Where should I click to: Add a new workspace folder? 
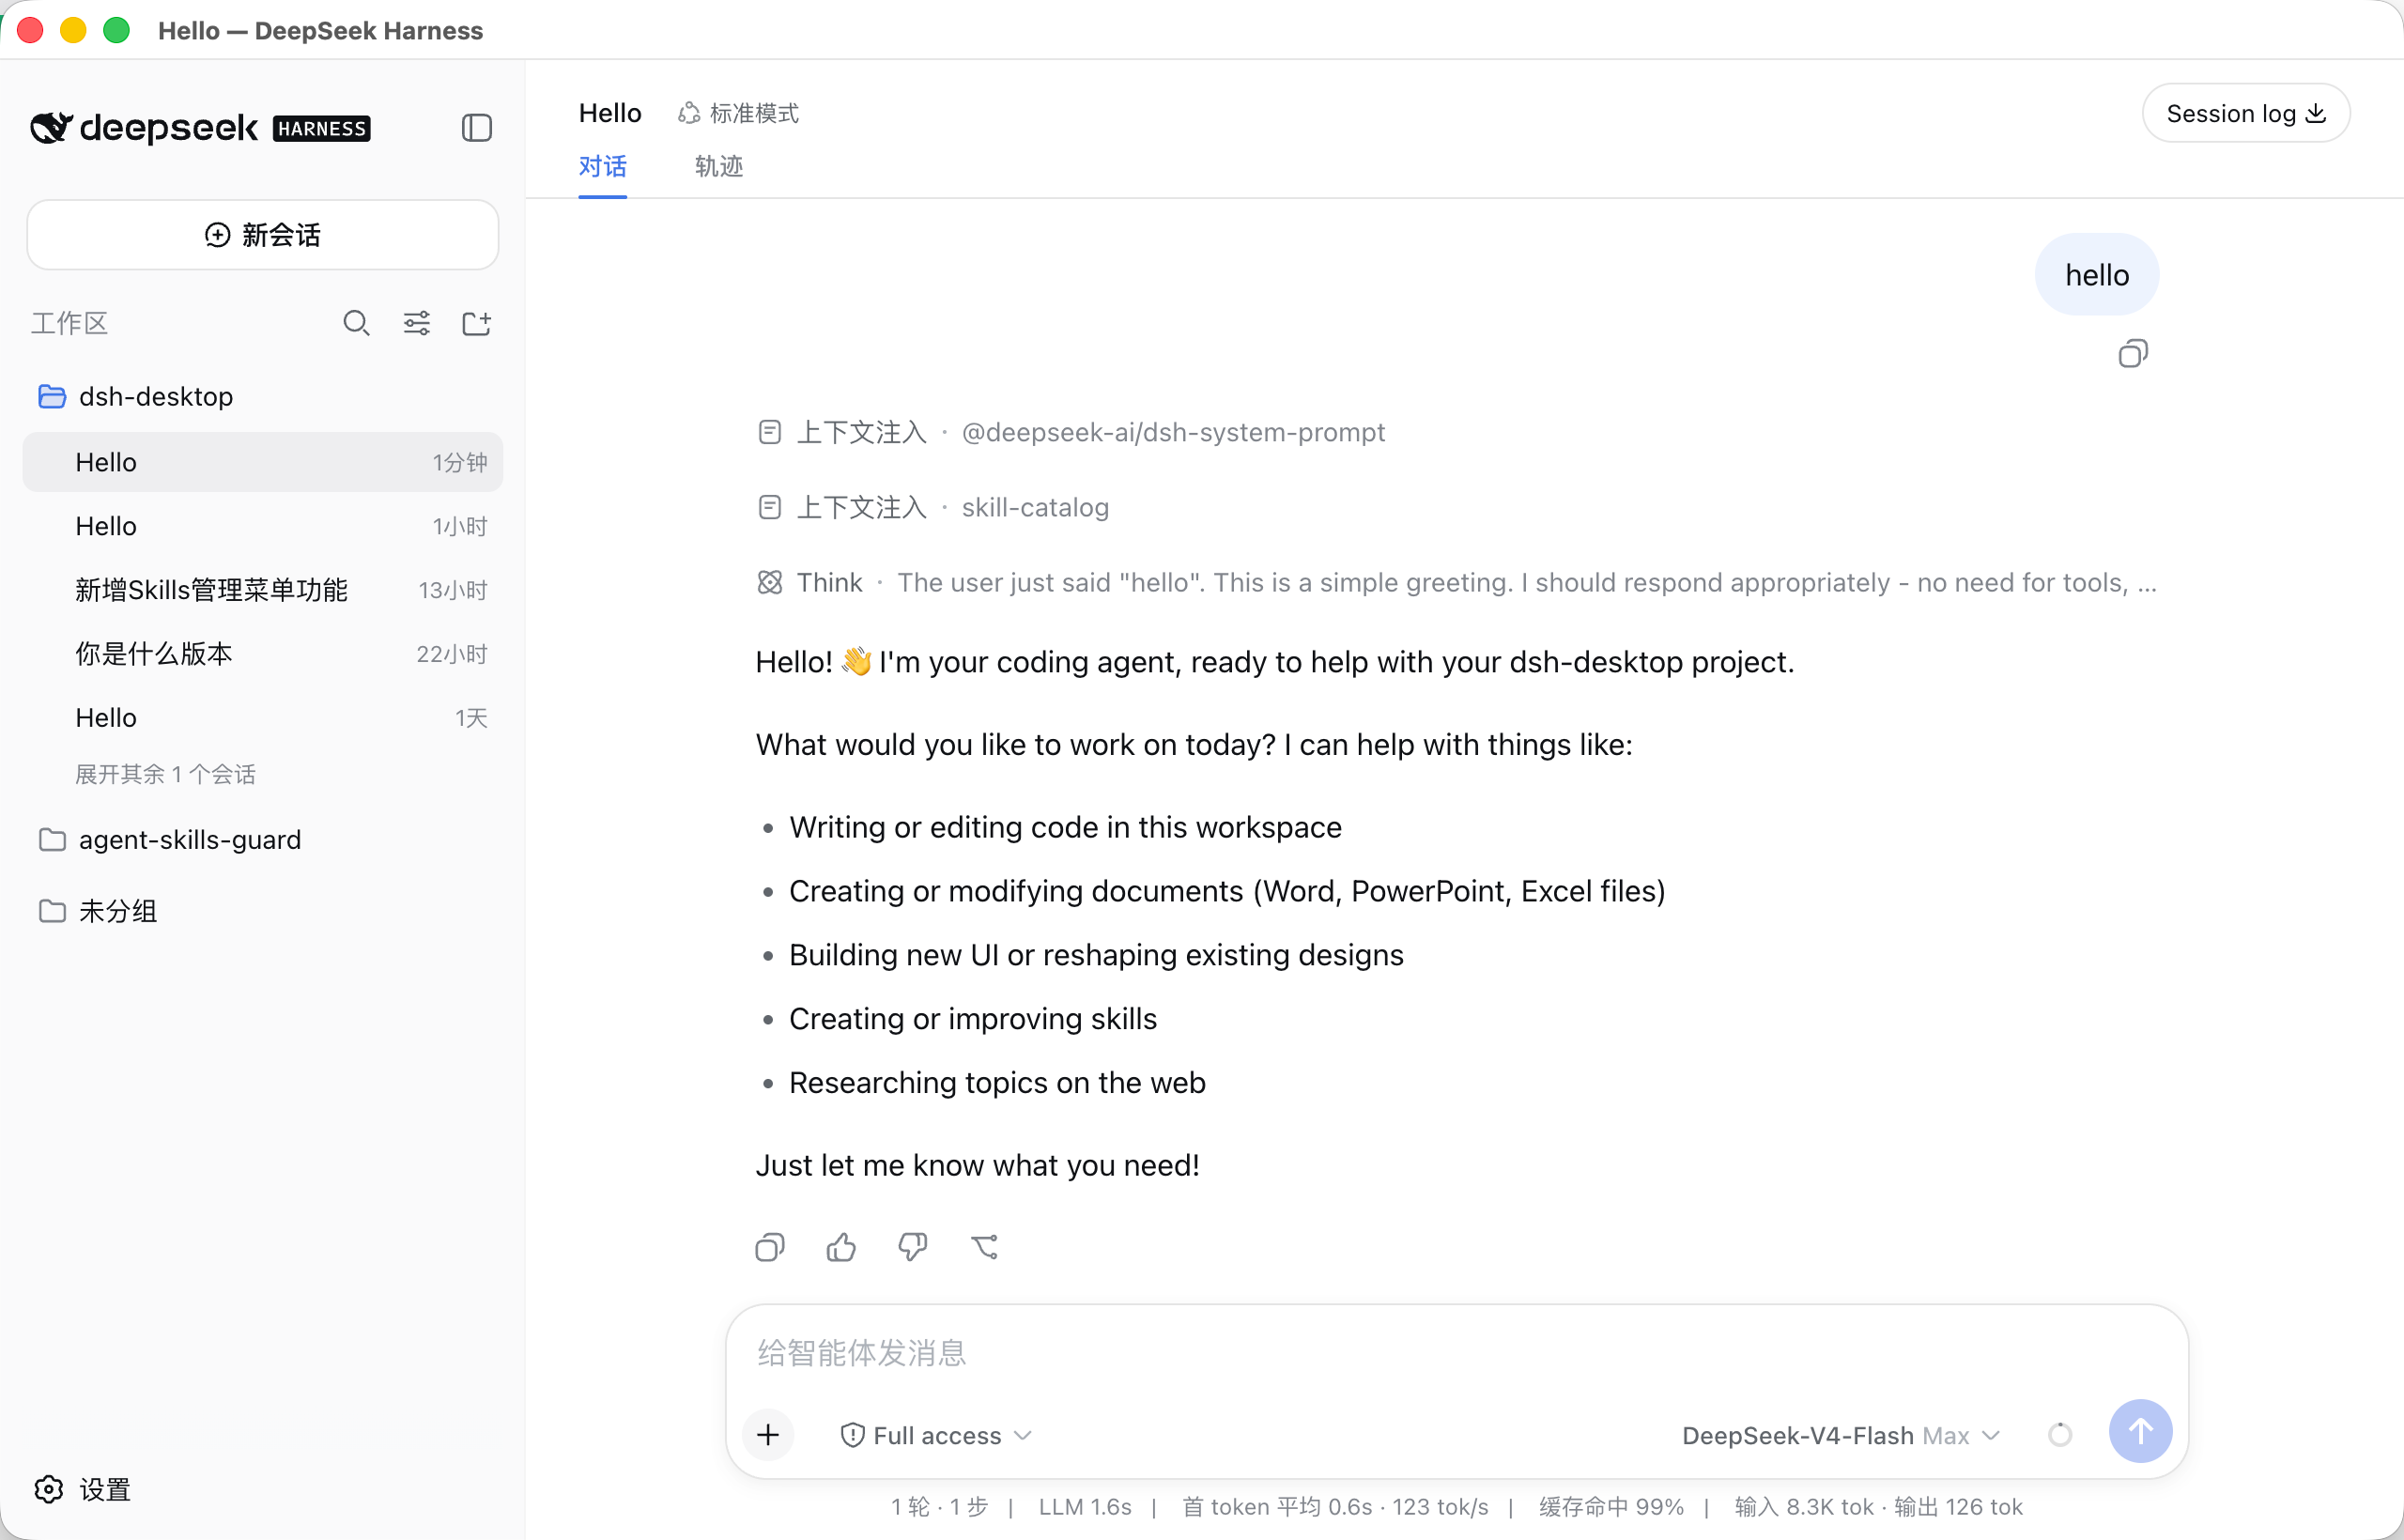pyautogui.click(x=477, y=323)
